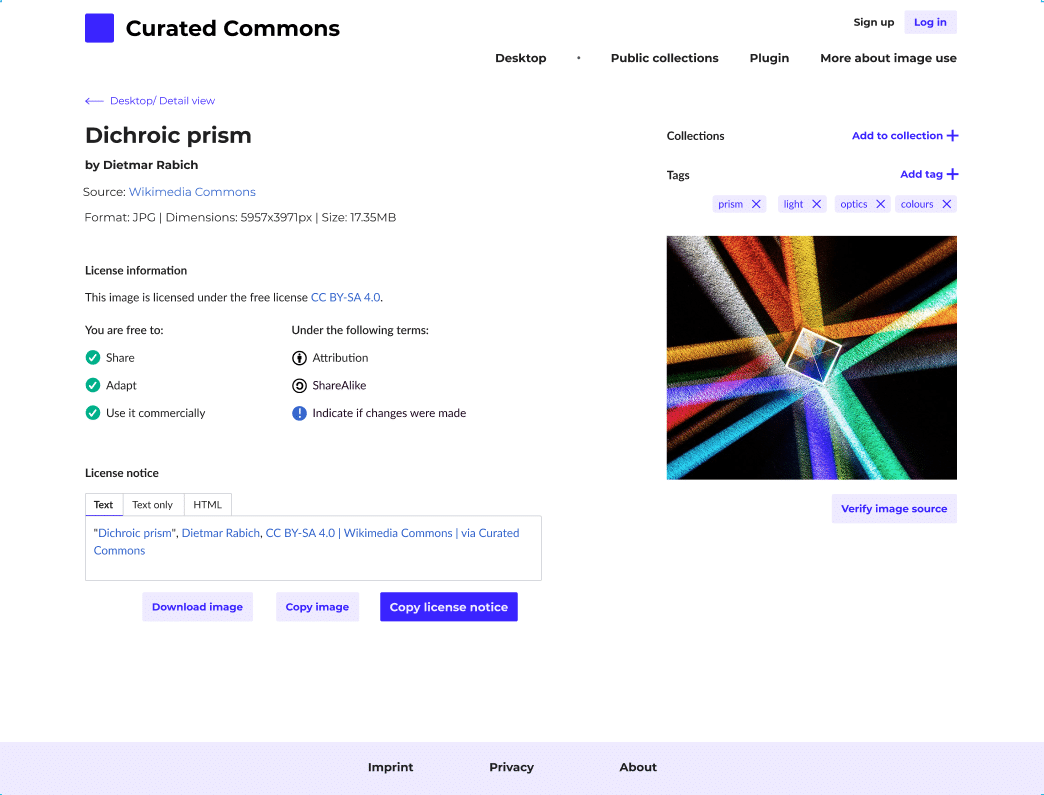Click the plus icon next to Add tag

953,174
